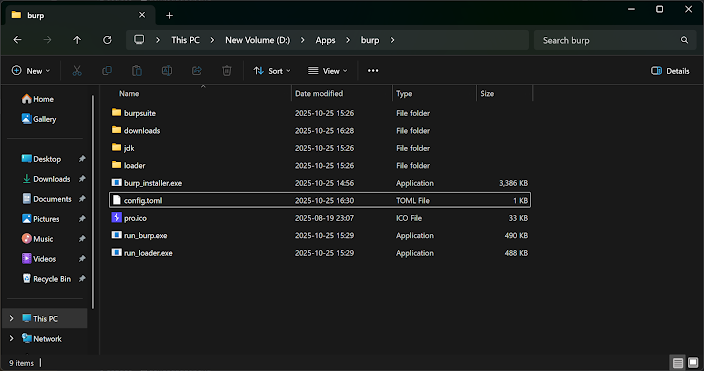Screen dimensions: 704x371
Task: Select the jdk folder name
Action: [129, 148]
